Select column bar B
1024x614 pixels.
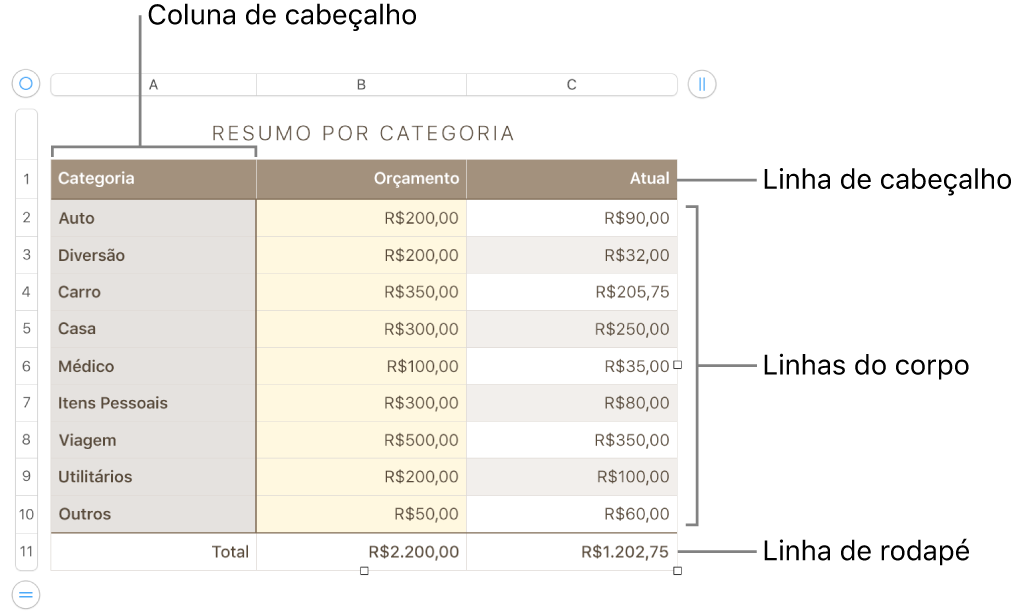[x=361, y=84]
